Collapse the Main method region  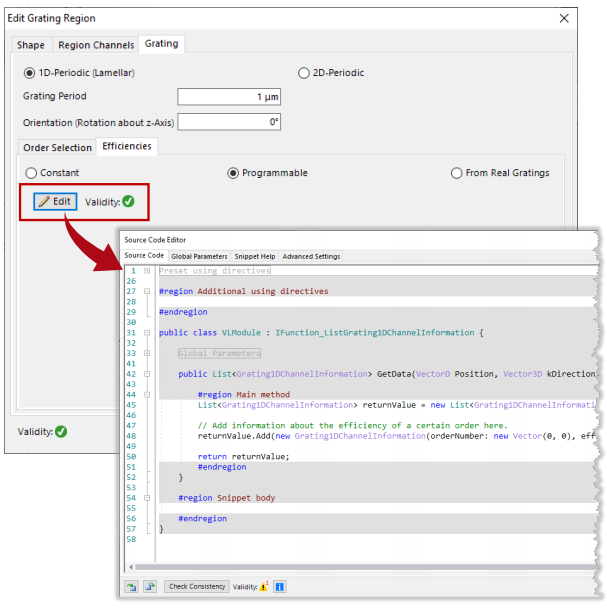(147, 395)
